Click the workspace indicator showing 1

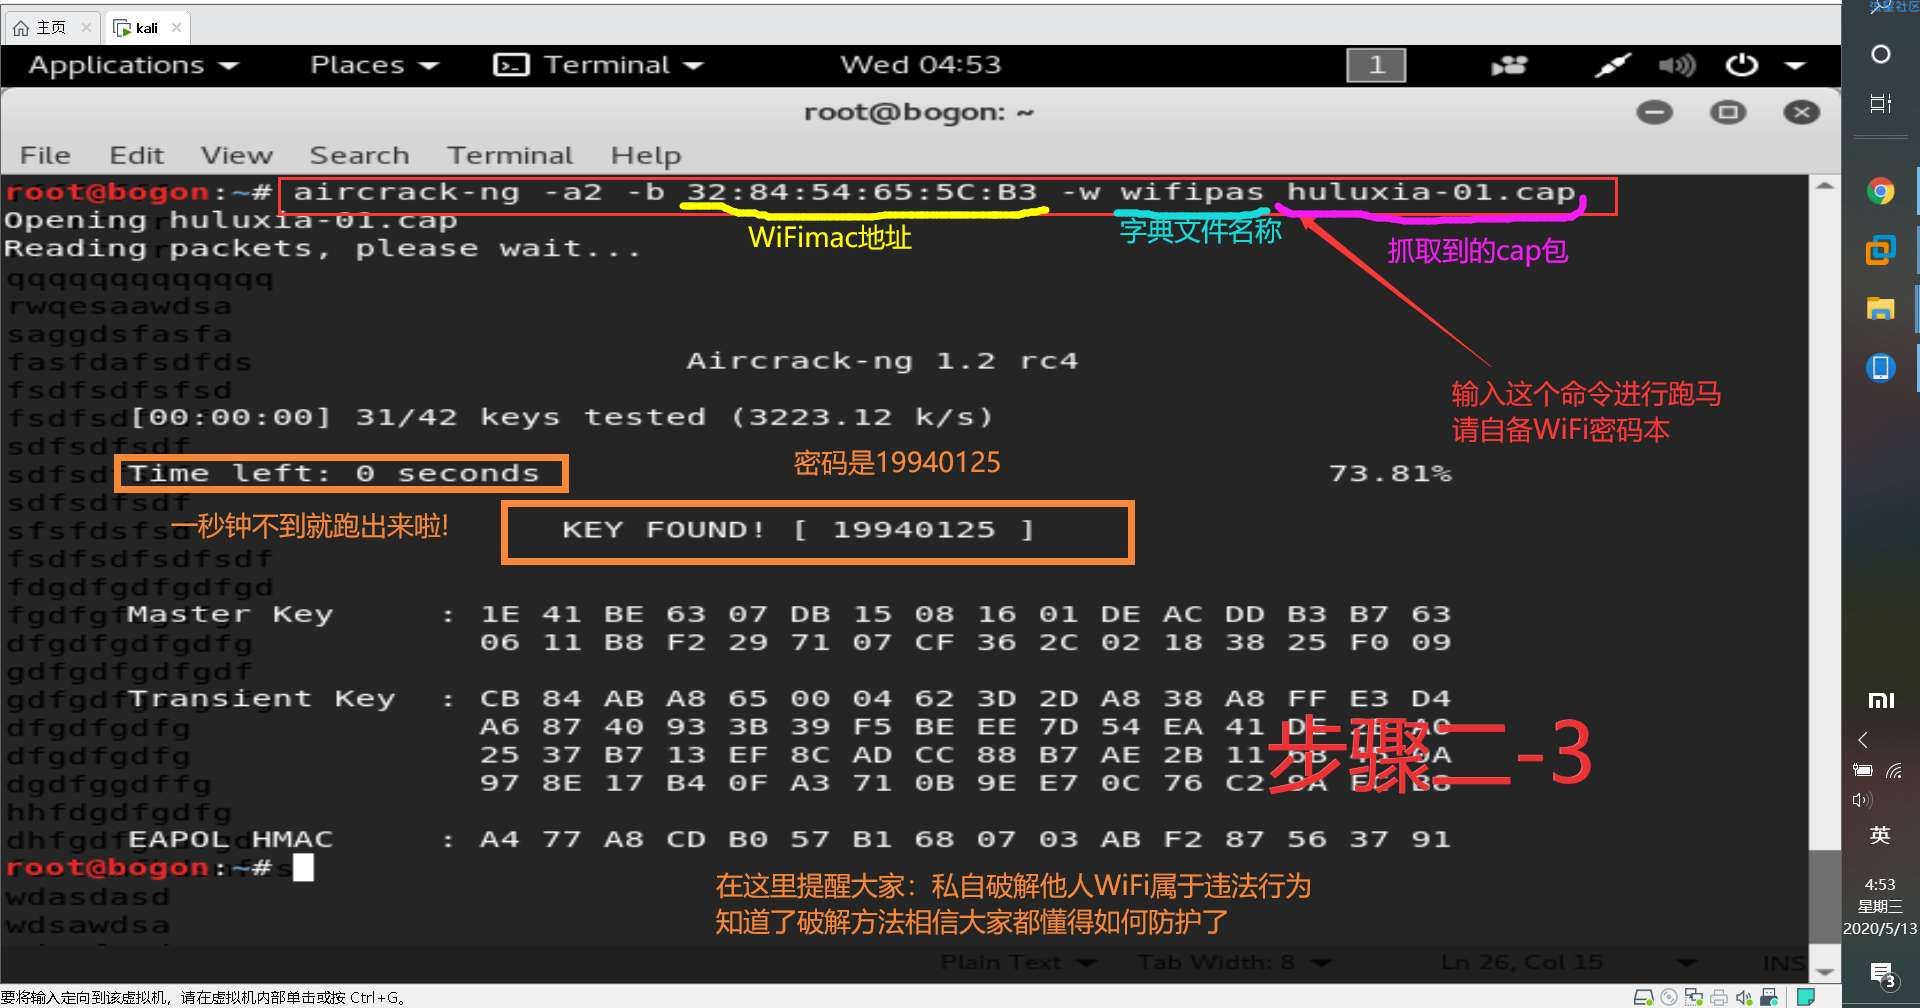[1376, 65]
